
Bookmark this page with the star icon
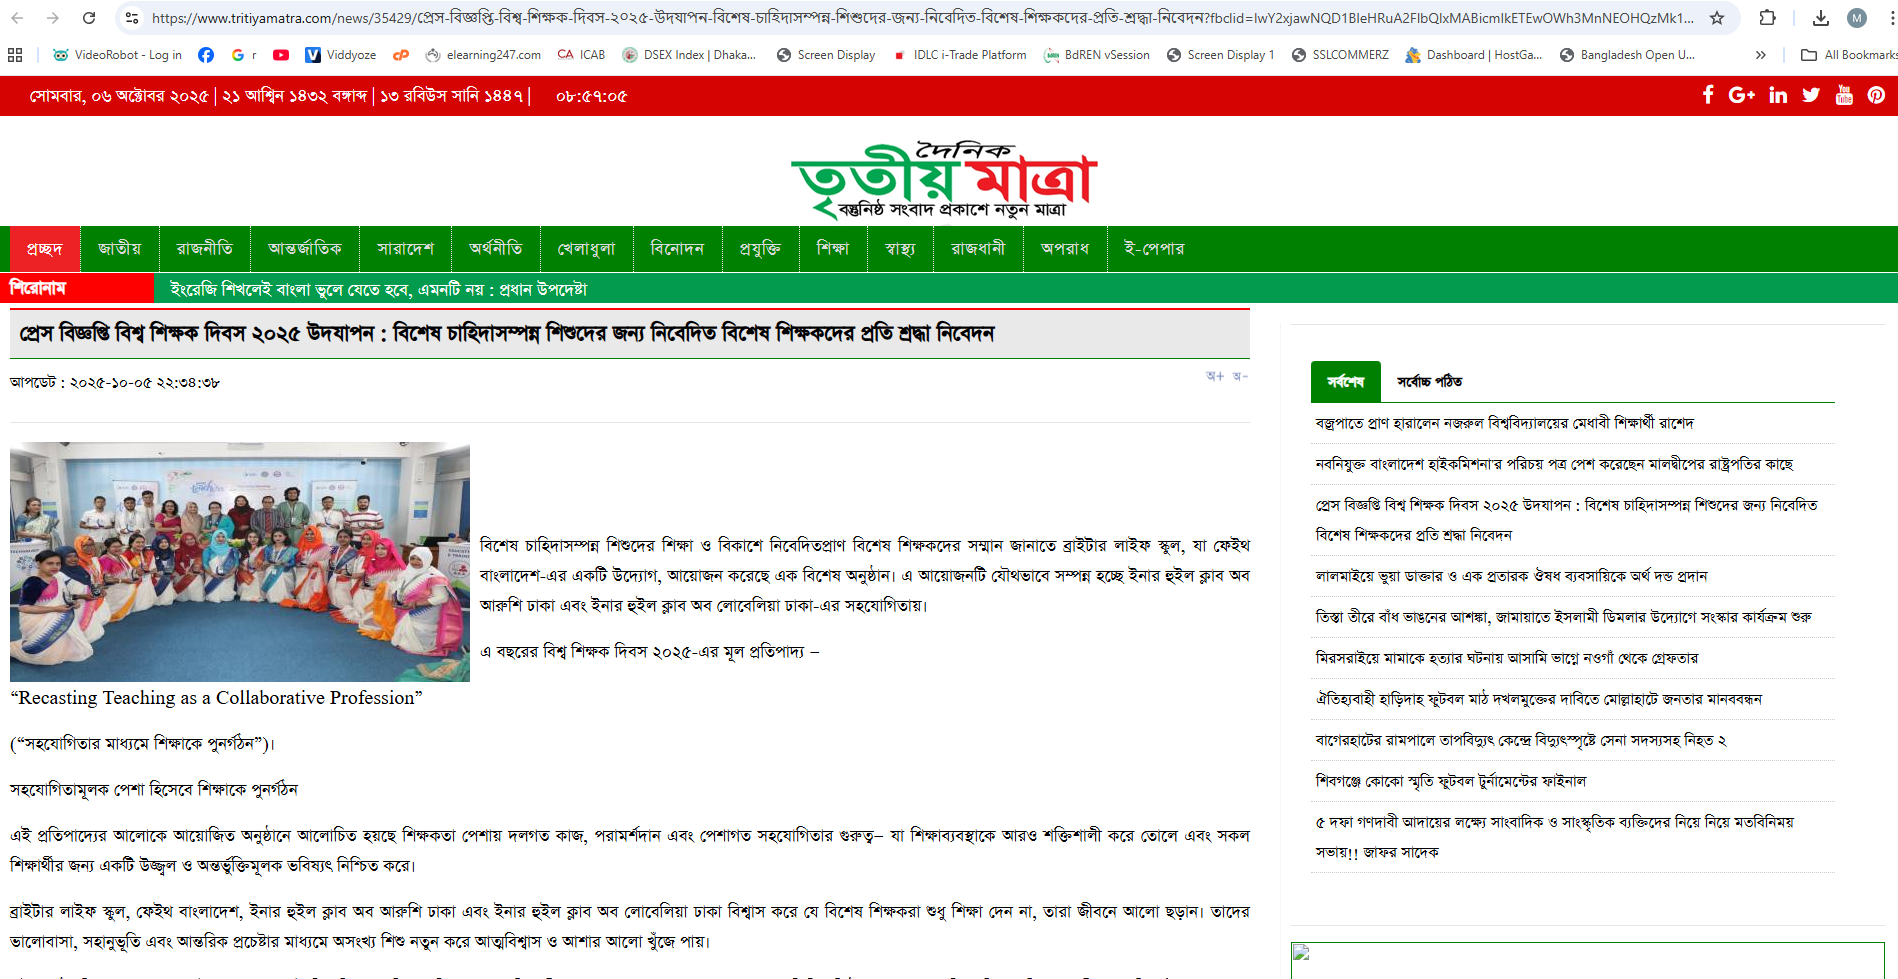pyautogui.click(x=1717, y=18)
